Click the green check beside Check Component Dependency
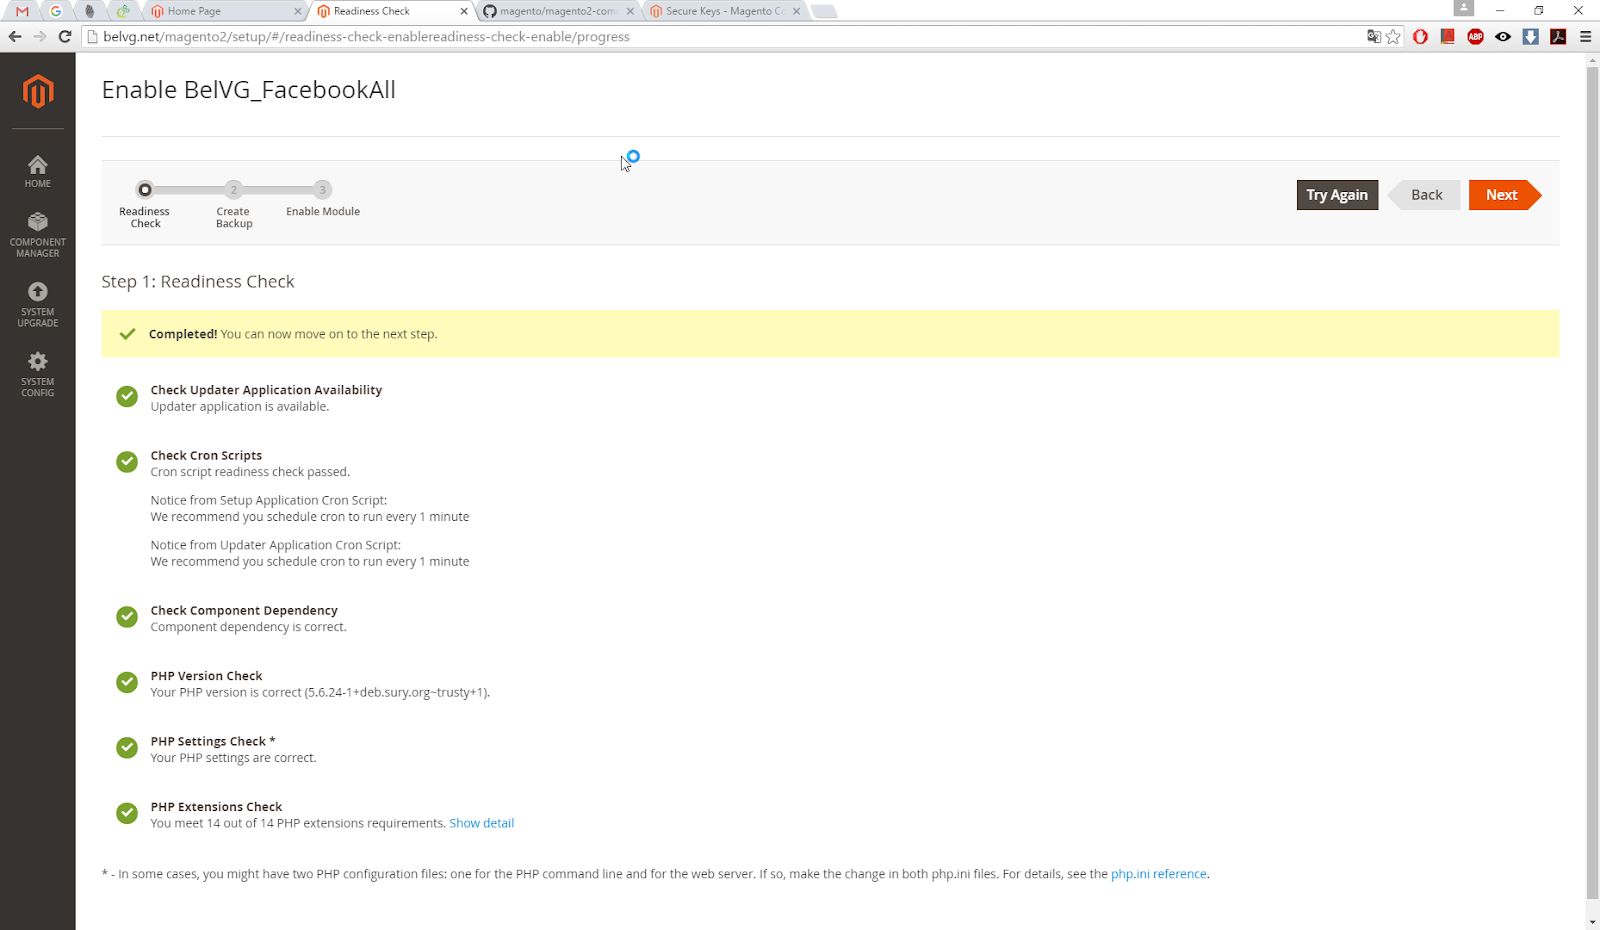The height and width of the screenshot is (930, 1600). [x=127, y=616]
